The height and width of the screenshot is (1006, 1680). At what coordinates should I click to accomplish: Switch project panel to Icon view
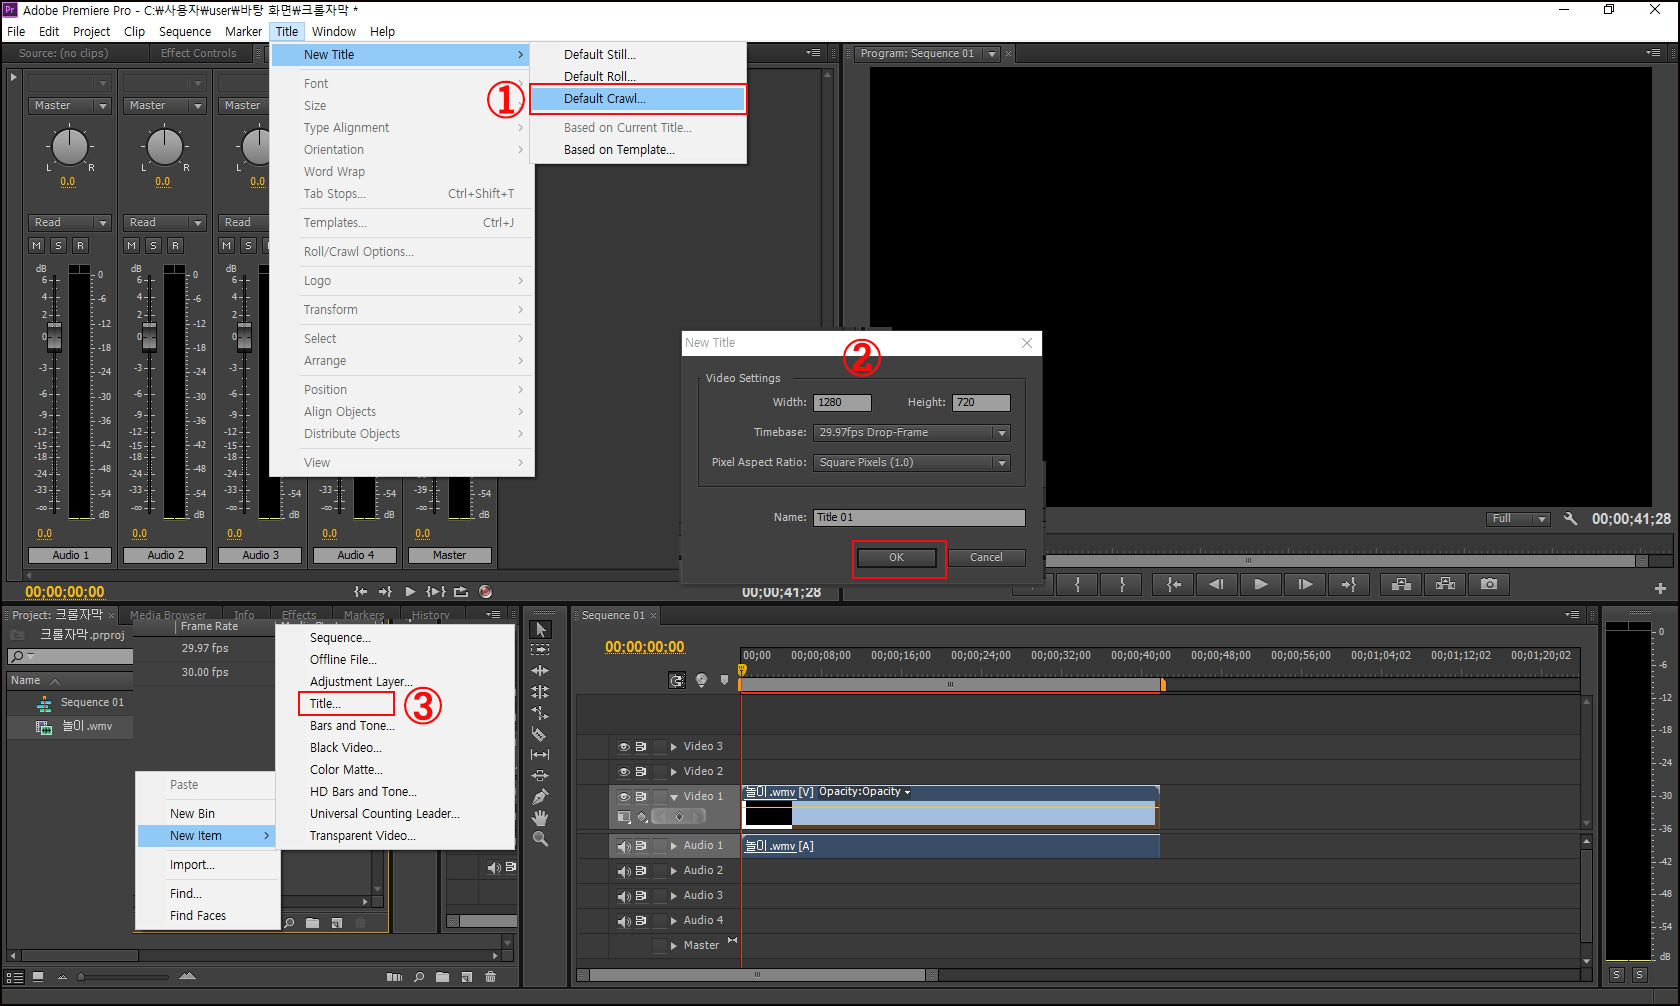(38, 977)
